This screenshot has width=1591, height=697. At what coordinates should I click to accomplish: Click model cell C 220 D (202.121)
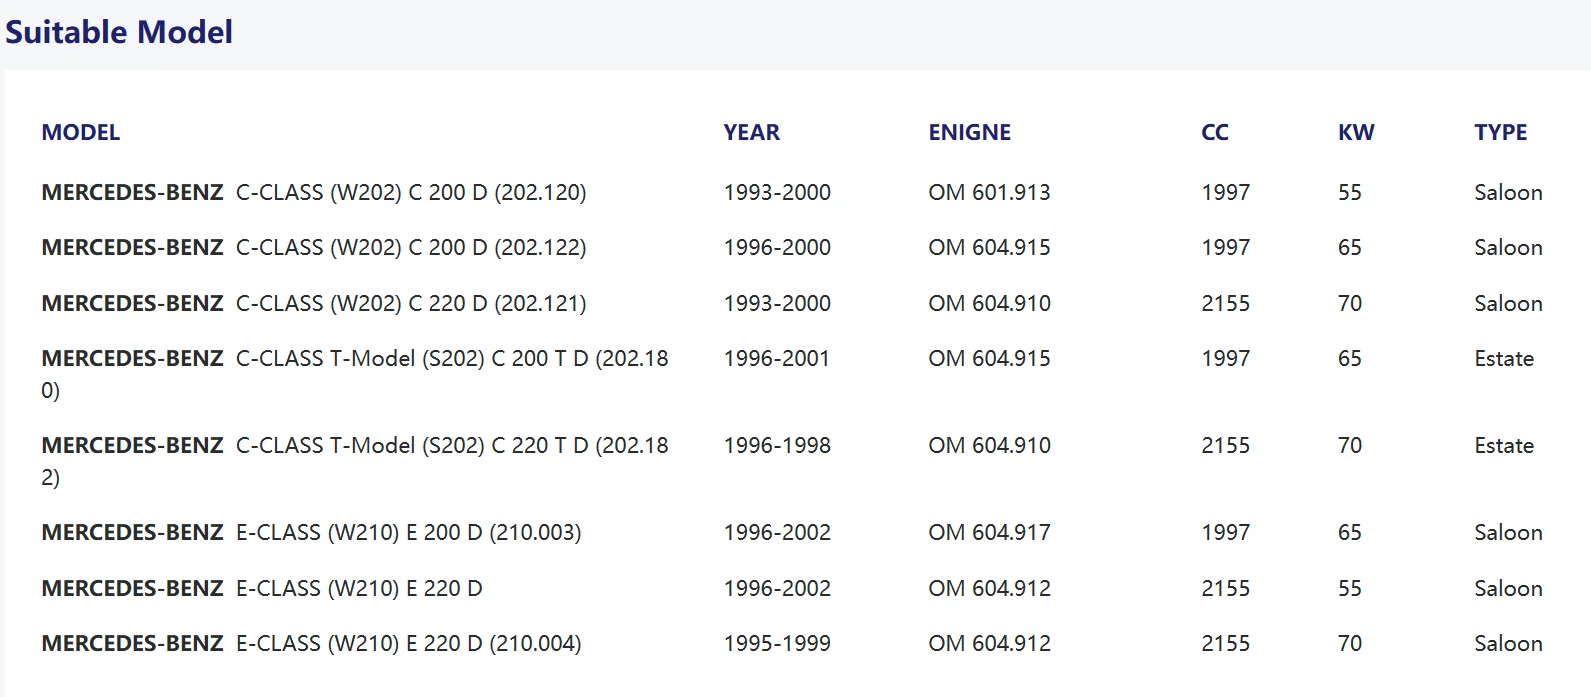[314, 303]
